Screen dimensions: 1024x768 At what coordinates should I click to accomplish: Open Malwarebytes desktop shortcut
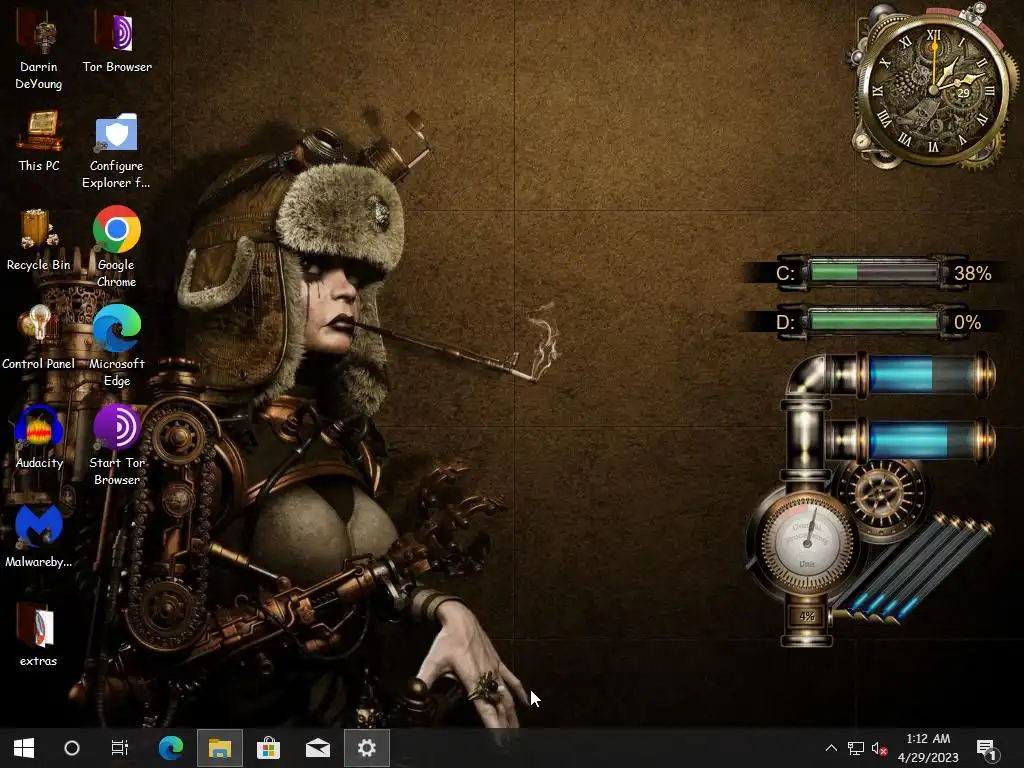(39, 537)
